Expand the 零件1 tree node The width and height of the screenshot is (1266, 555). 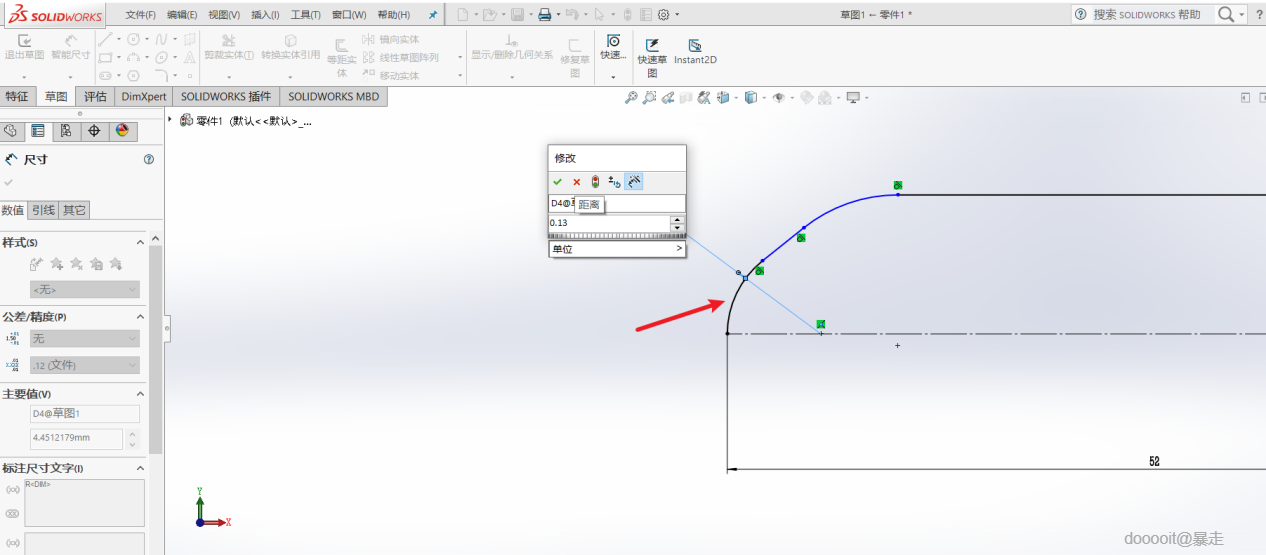(170, 120)
